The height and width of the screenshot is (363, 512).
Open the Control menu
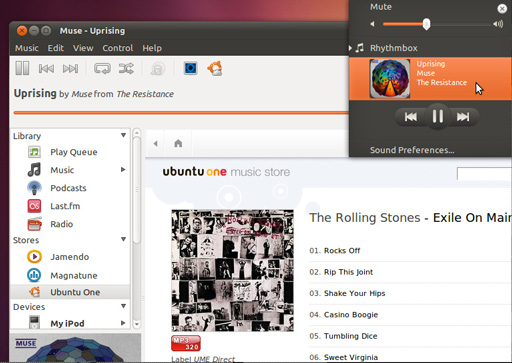[118, 48]
